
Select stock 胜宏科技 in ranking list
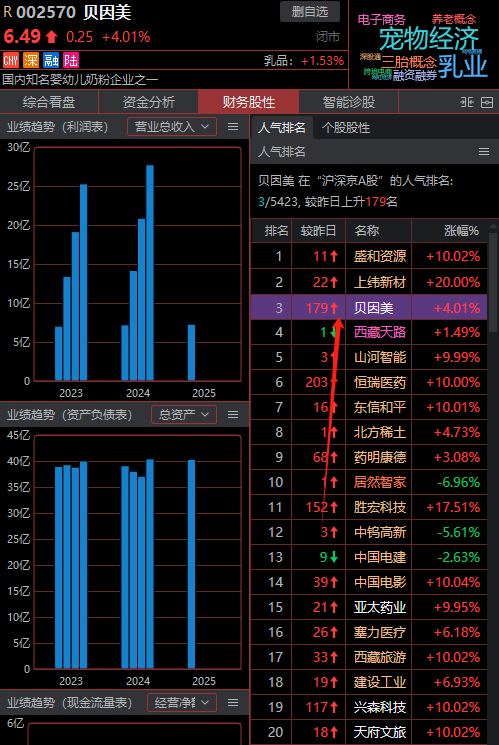[380, 507]
